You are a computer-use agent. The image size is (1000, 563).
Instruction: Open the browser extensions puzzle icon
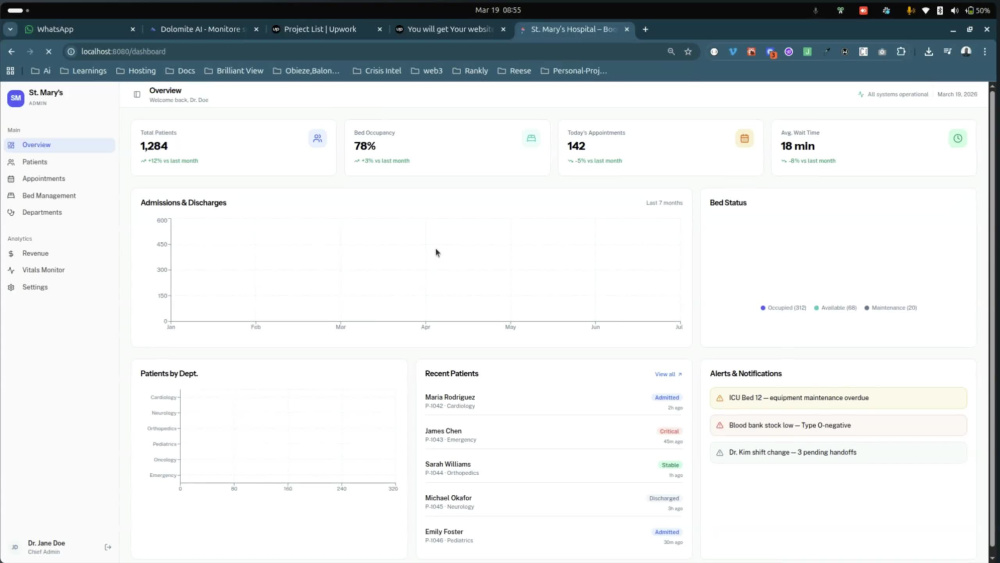[x=901, y=52]
